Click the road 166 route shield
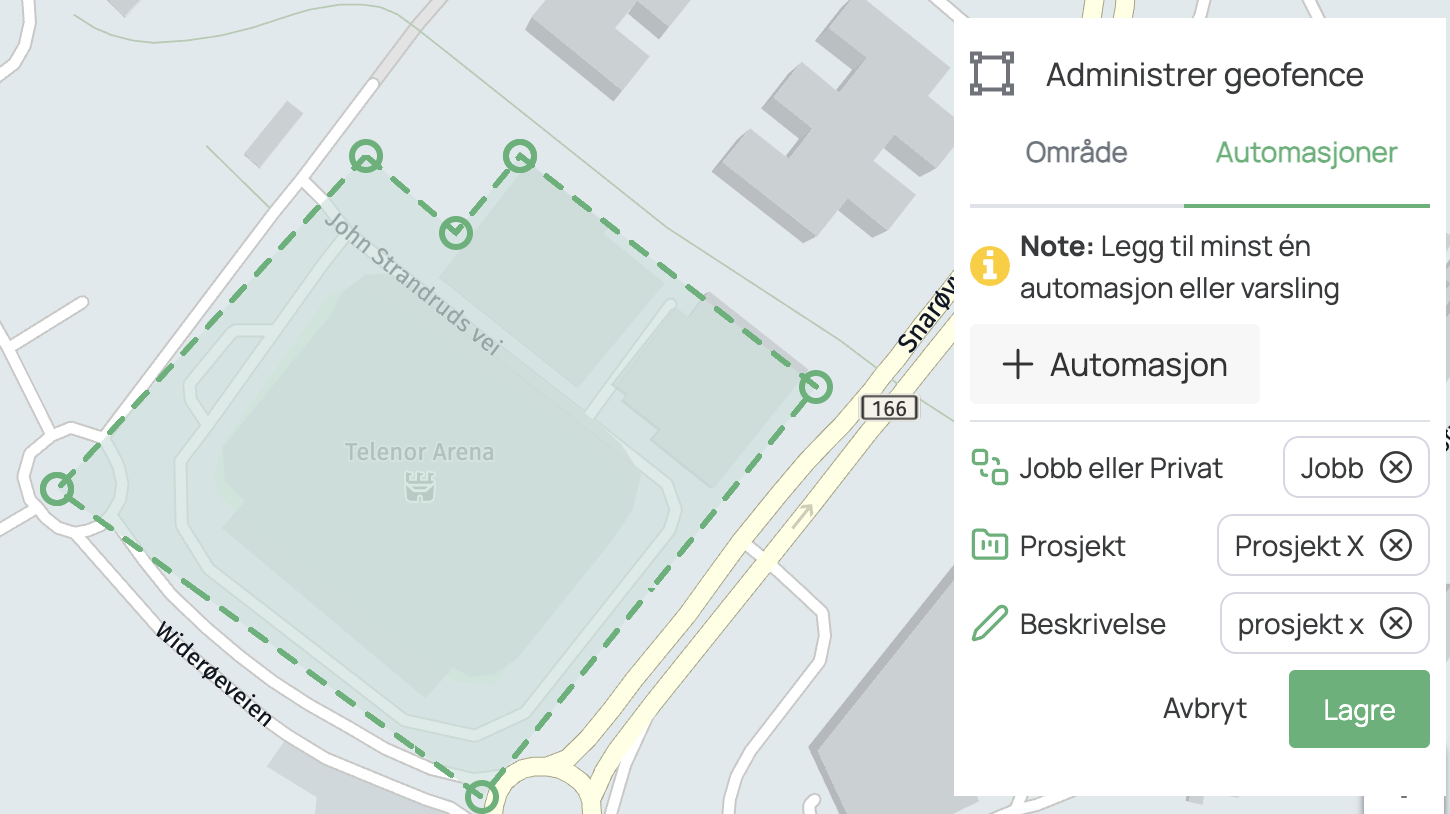1450x814 pixels. [x=889, y=408]
